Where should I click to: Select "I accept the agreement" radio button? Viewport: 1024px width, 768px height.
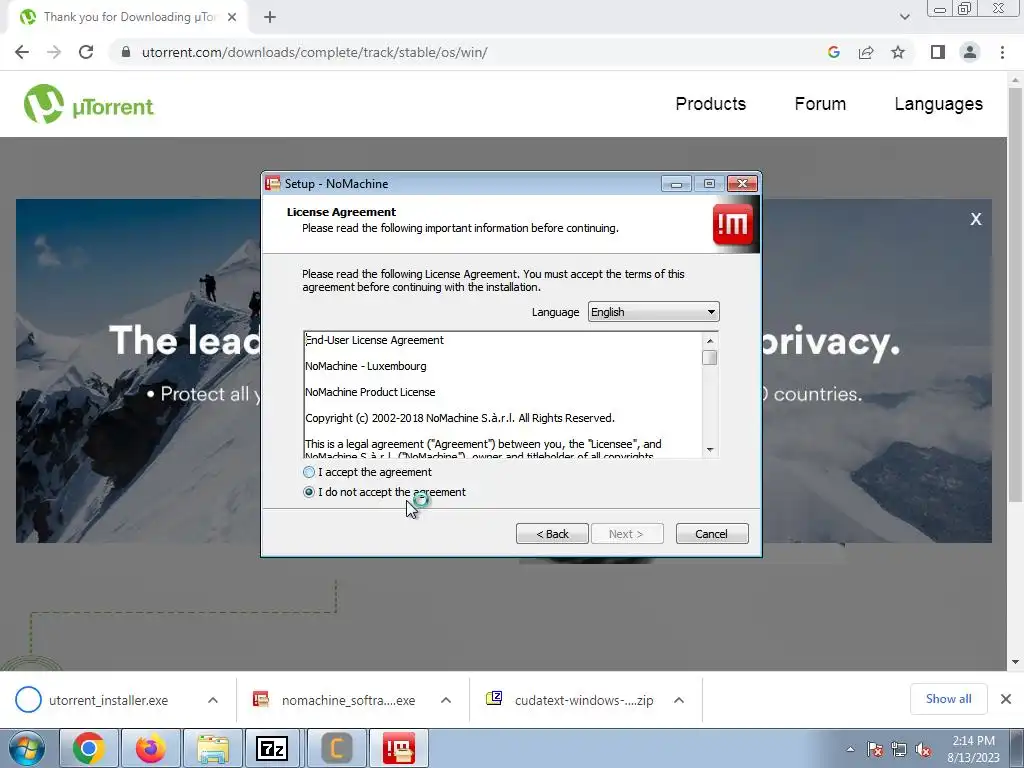309,472
